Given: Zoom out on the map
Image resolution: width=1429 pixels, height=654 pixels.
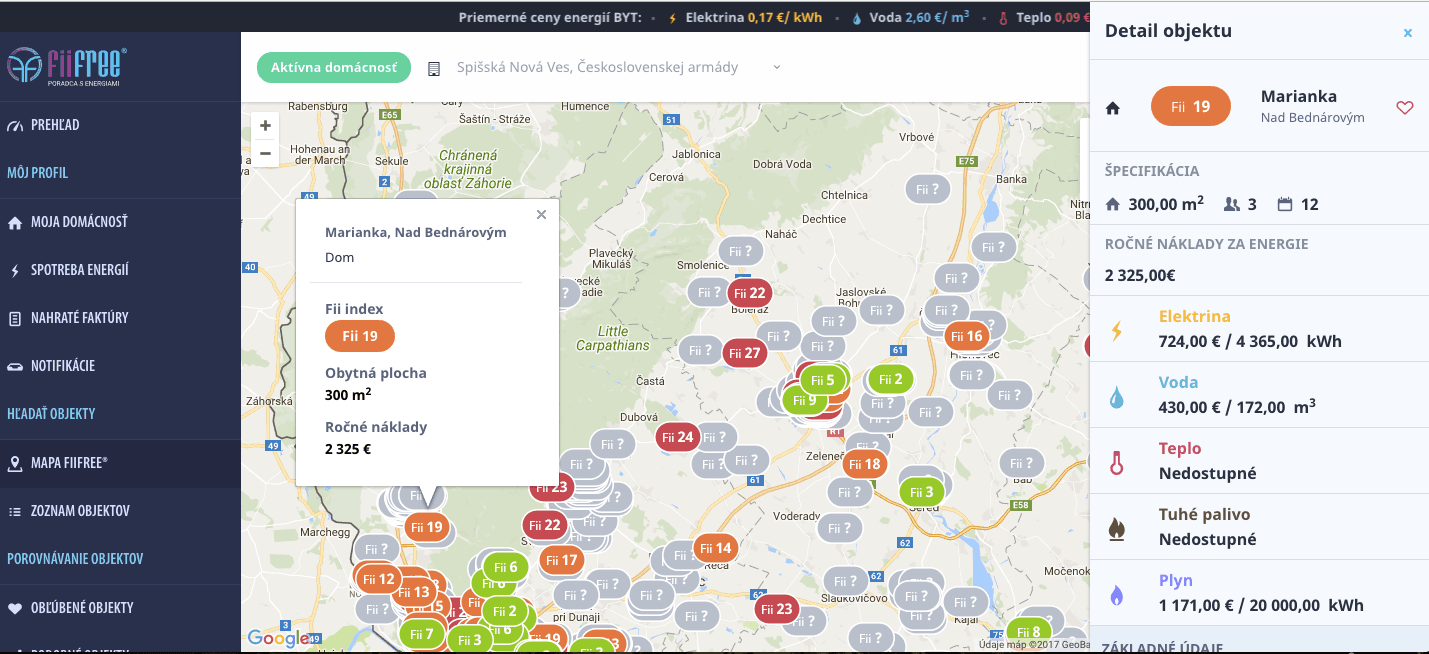Looking at the screenshot, I should click(x=265, y=153).
